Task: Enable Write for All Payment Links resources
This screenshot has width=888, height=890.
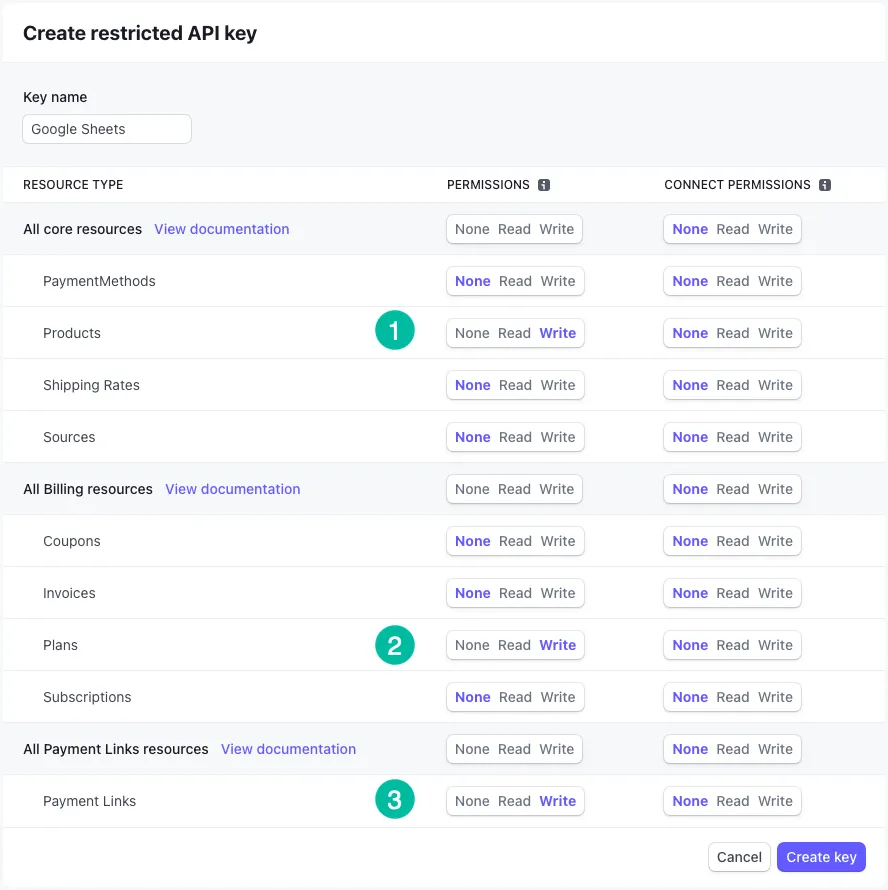Action: pyautogui.click(x=556, y=749)
